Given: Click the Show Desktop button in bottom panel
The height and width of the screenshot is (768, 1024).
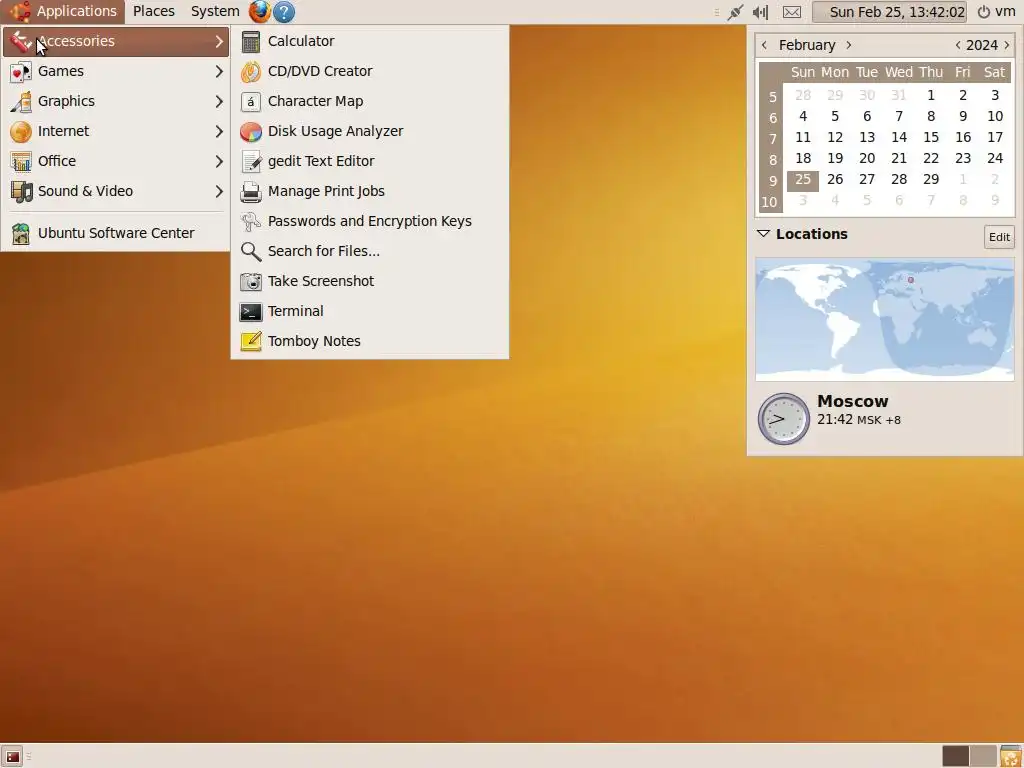Looking at the screenshot, I should click(12, 757).
